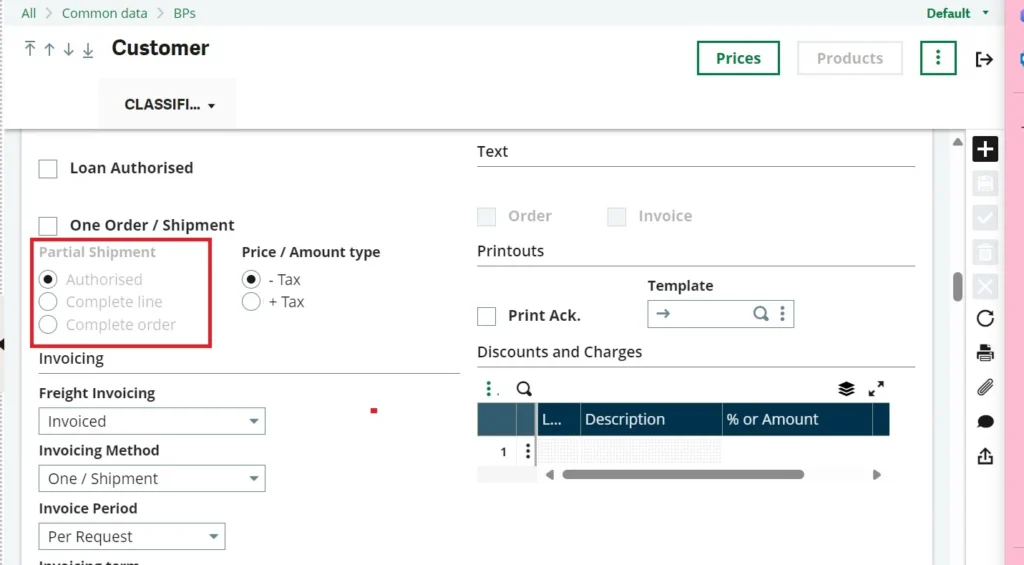Open attachments paperclip icon

(985, 387)
